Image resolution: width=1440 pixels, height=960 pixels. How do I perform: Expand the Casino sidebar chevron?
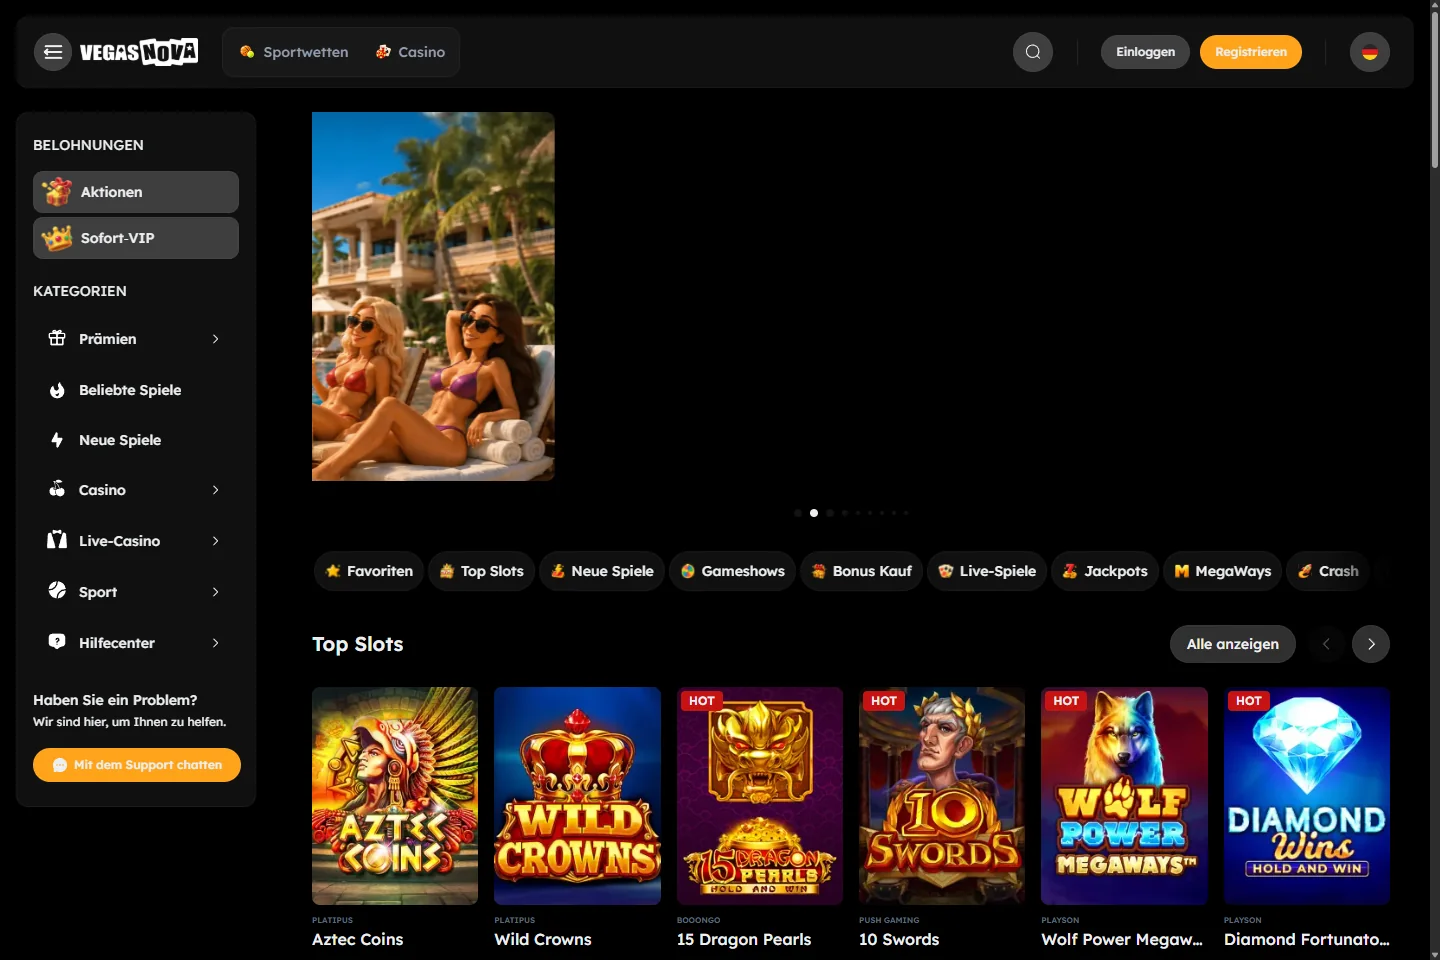click(x=215, y=490)
